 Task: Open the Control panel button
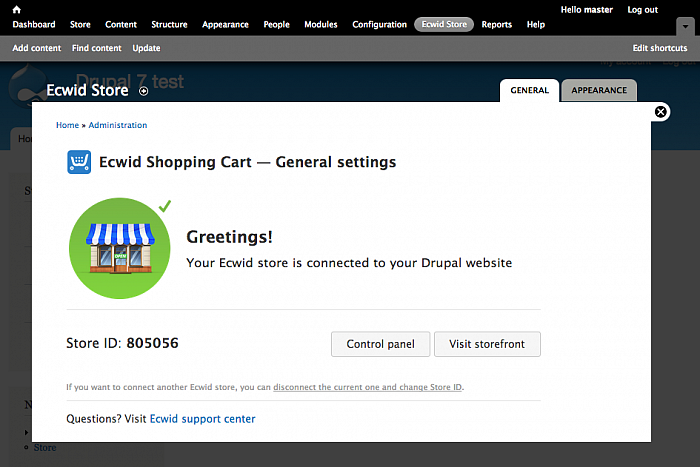coord(380,344)
